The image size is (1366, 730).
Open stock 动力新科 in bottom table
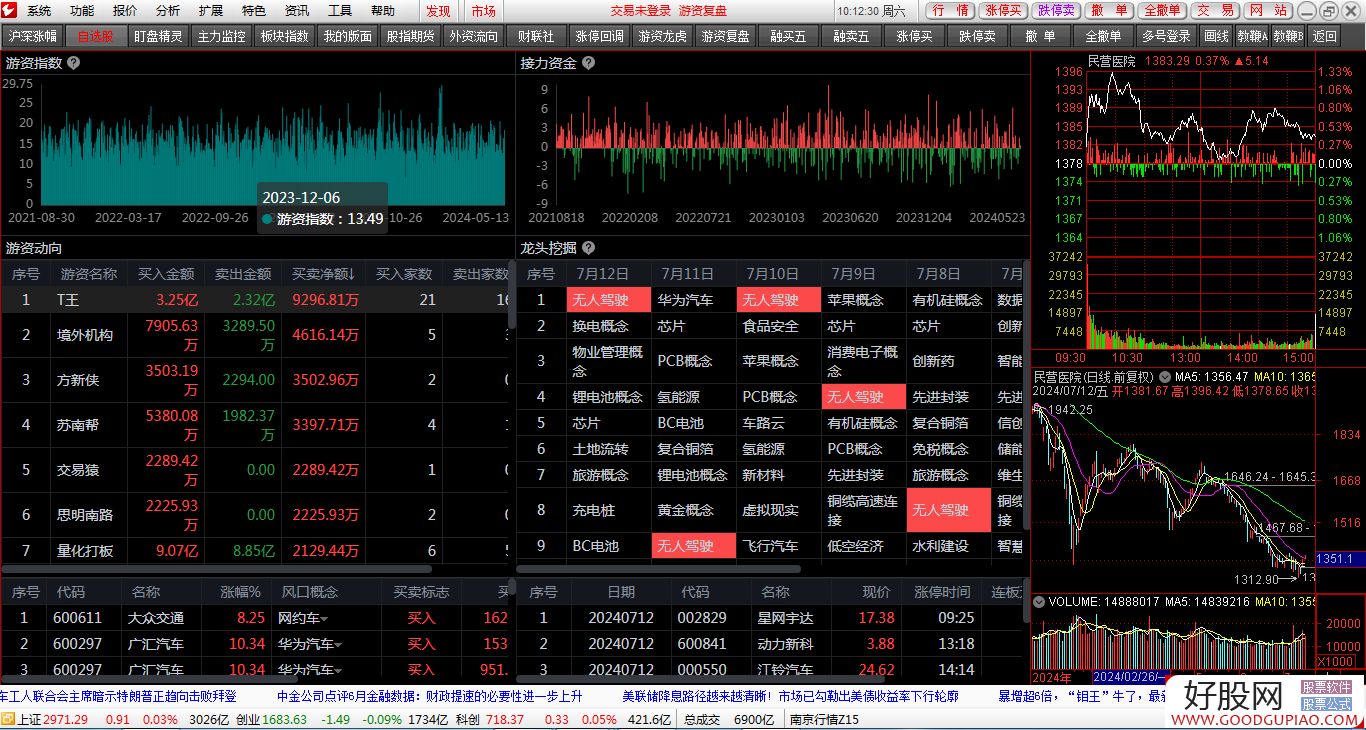tap(784, 644)
